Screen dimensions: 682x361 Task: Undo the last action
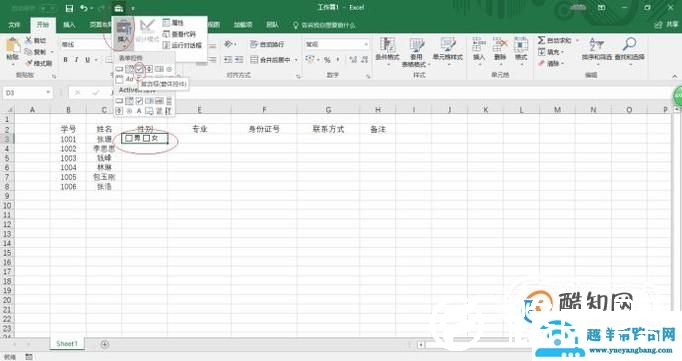tap(84, 8)
